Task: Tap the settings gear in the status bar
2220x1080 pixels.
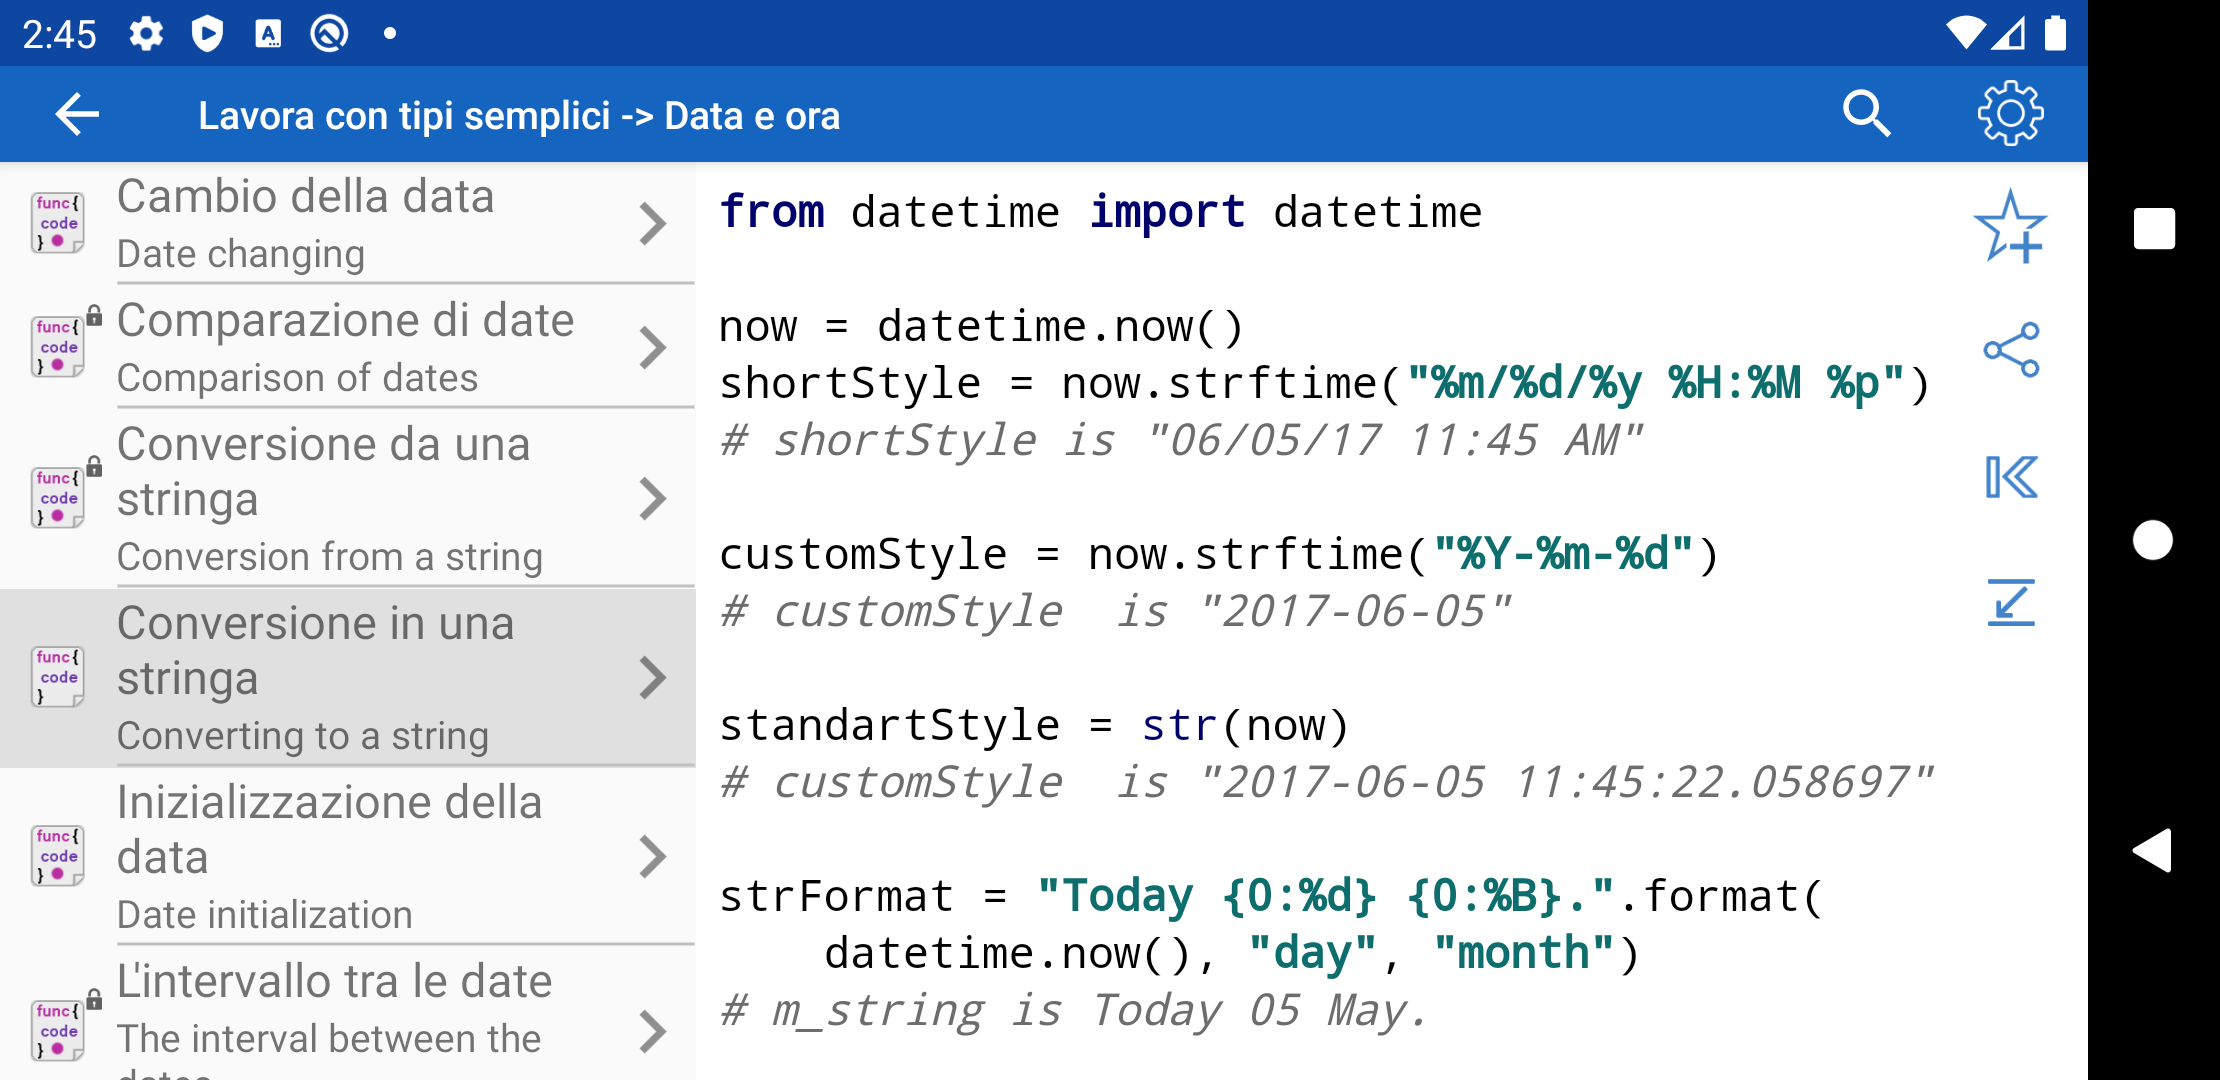Action: click(x=146, y=34)
